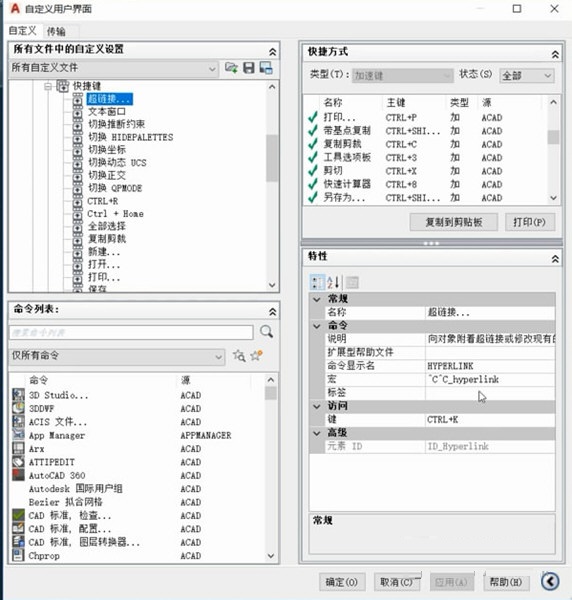Click the green checkmark for 打印... shortcut

point(313,117)
